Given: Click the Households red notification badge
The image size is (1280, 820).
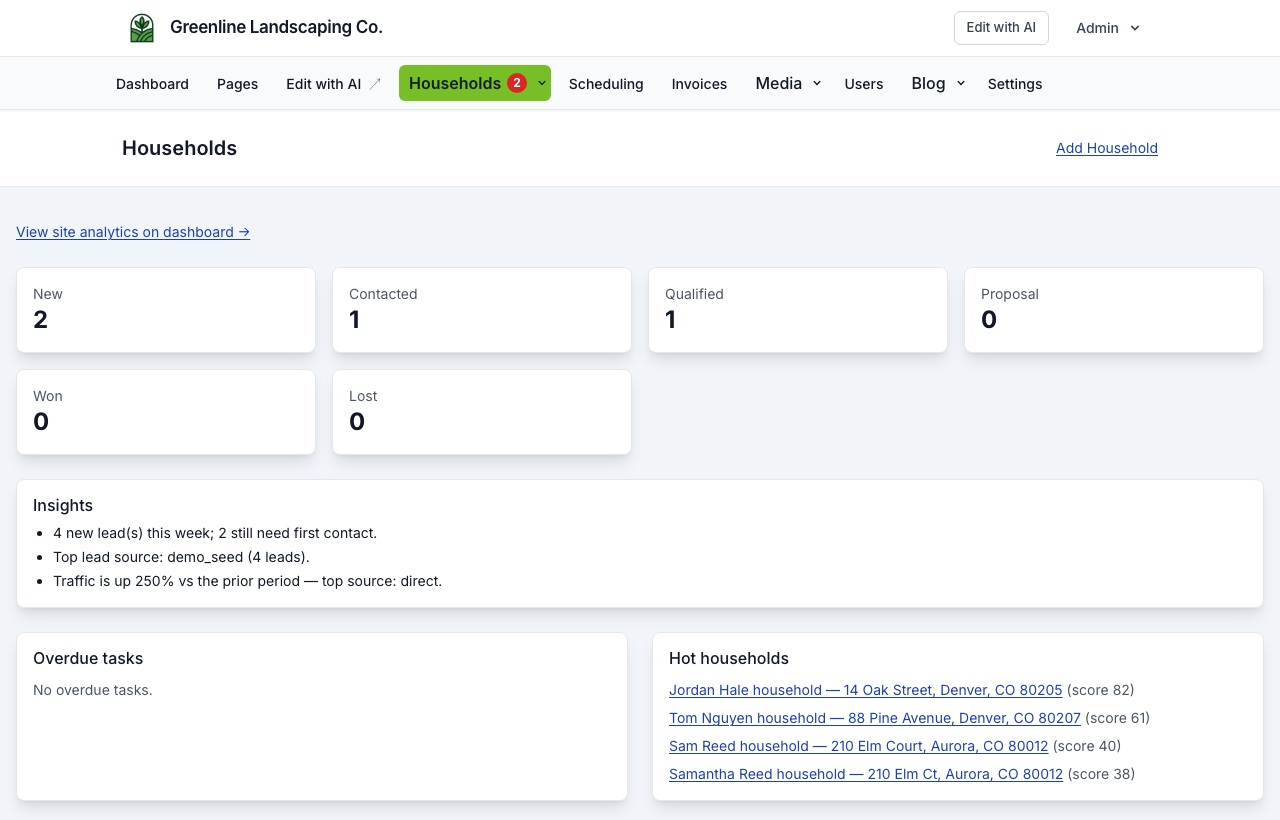Looking at the screenshot, I should [517, 83].
